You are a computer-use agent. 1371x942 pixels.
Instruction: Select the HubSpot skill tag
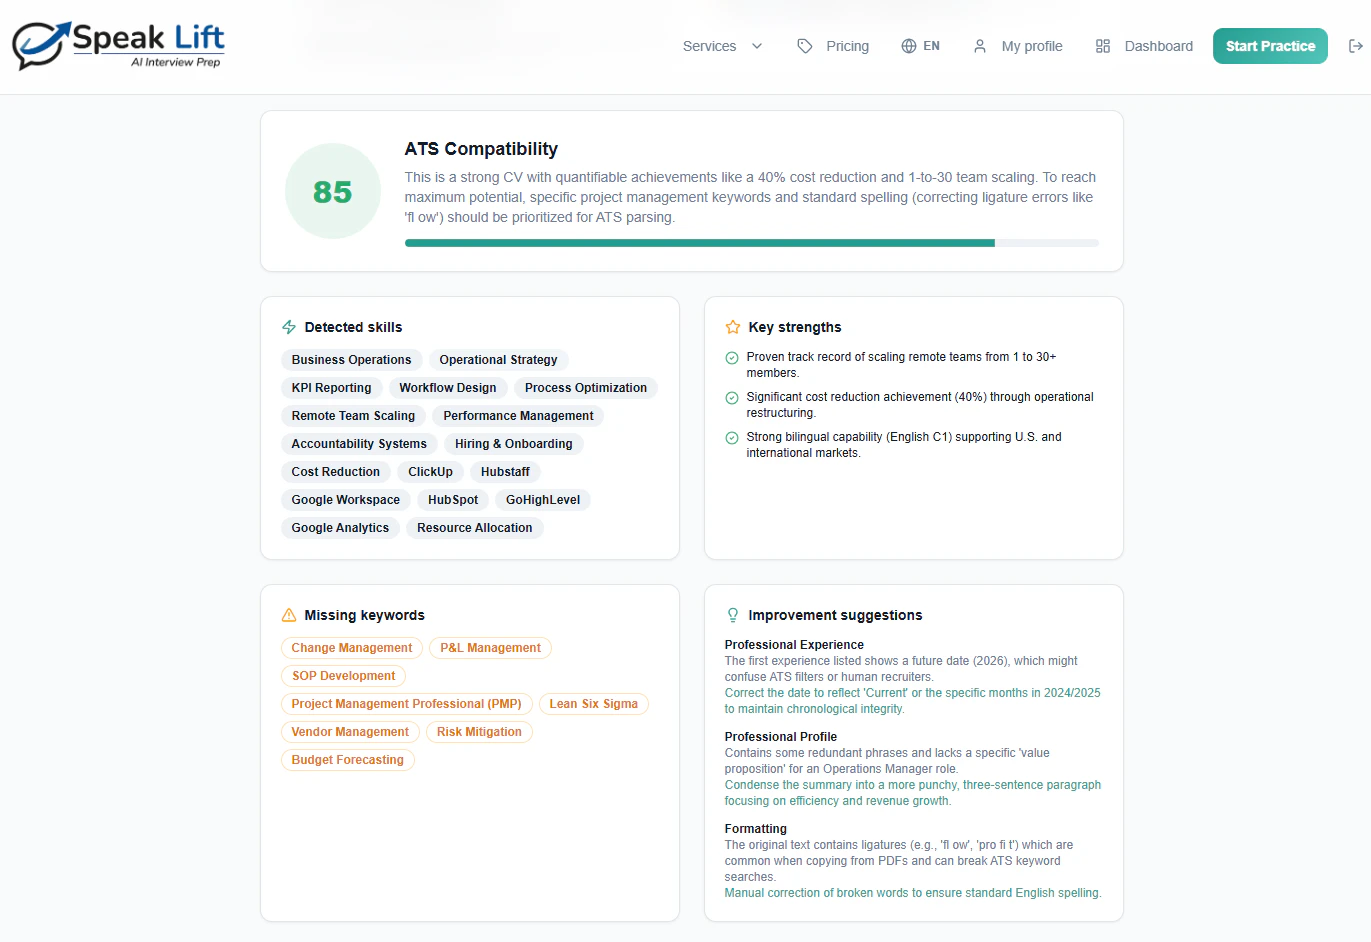(453, 500)
